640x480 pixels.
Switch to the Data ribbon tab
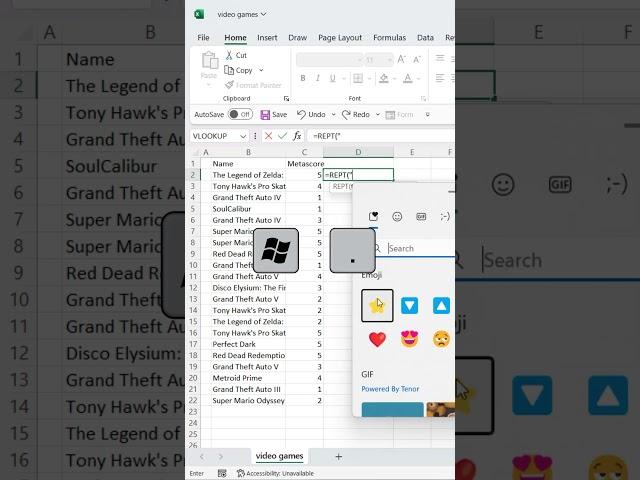coord(425,38)
